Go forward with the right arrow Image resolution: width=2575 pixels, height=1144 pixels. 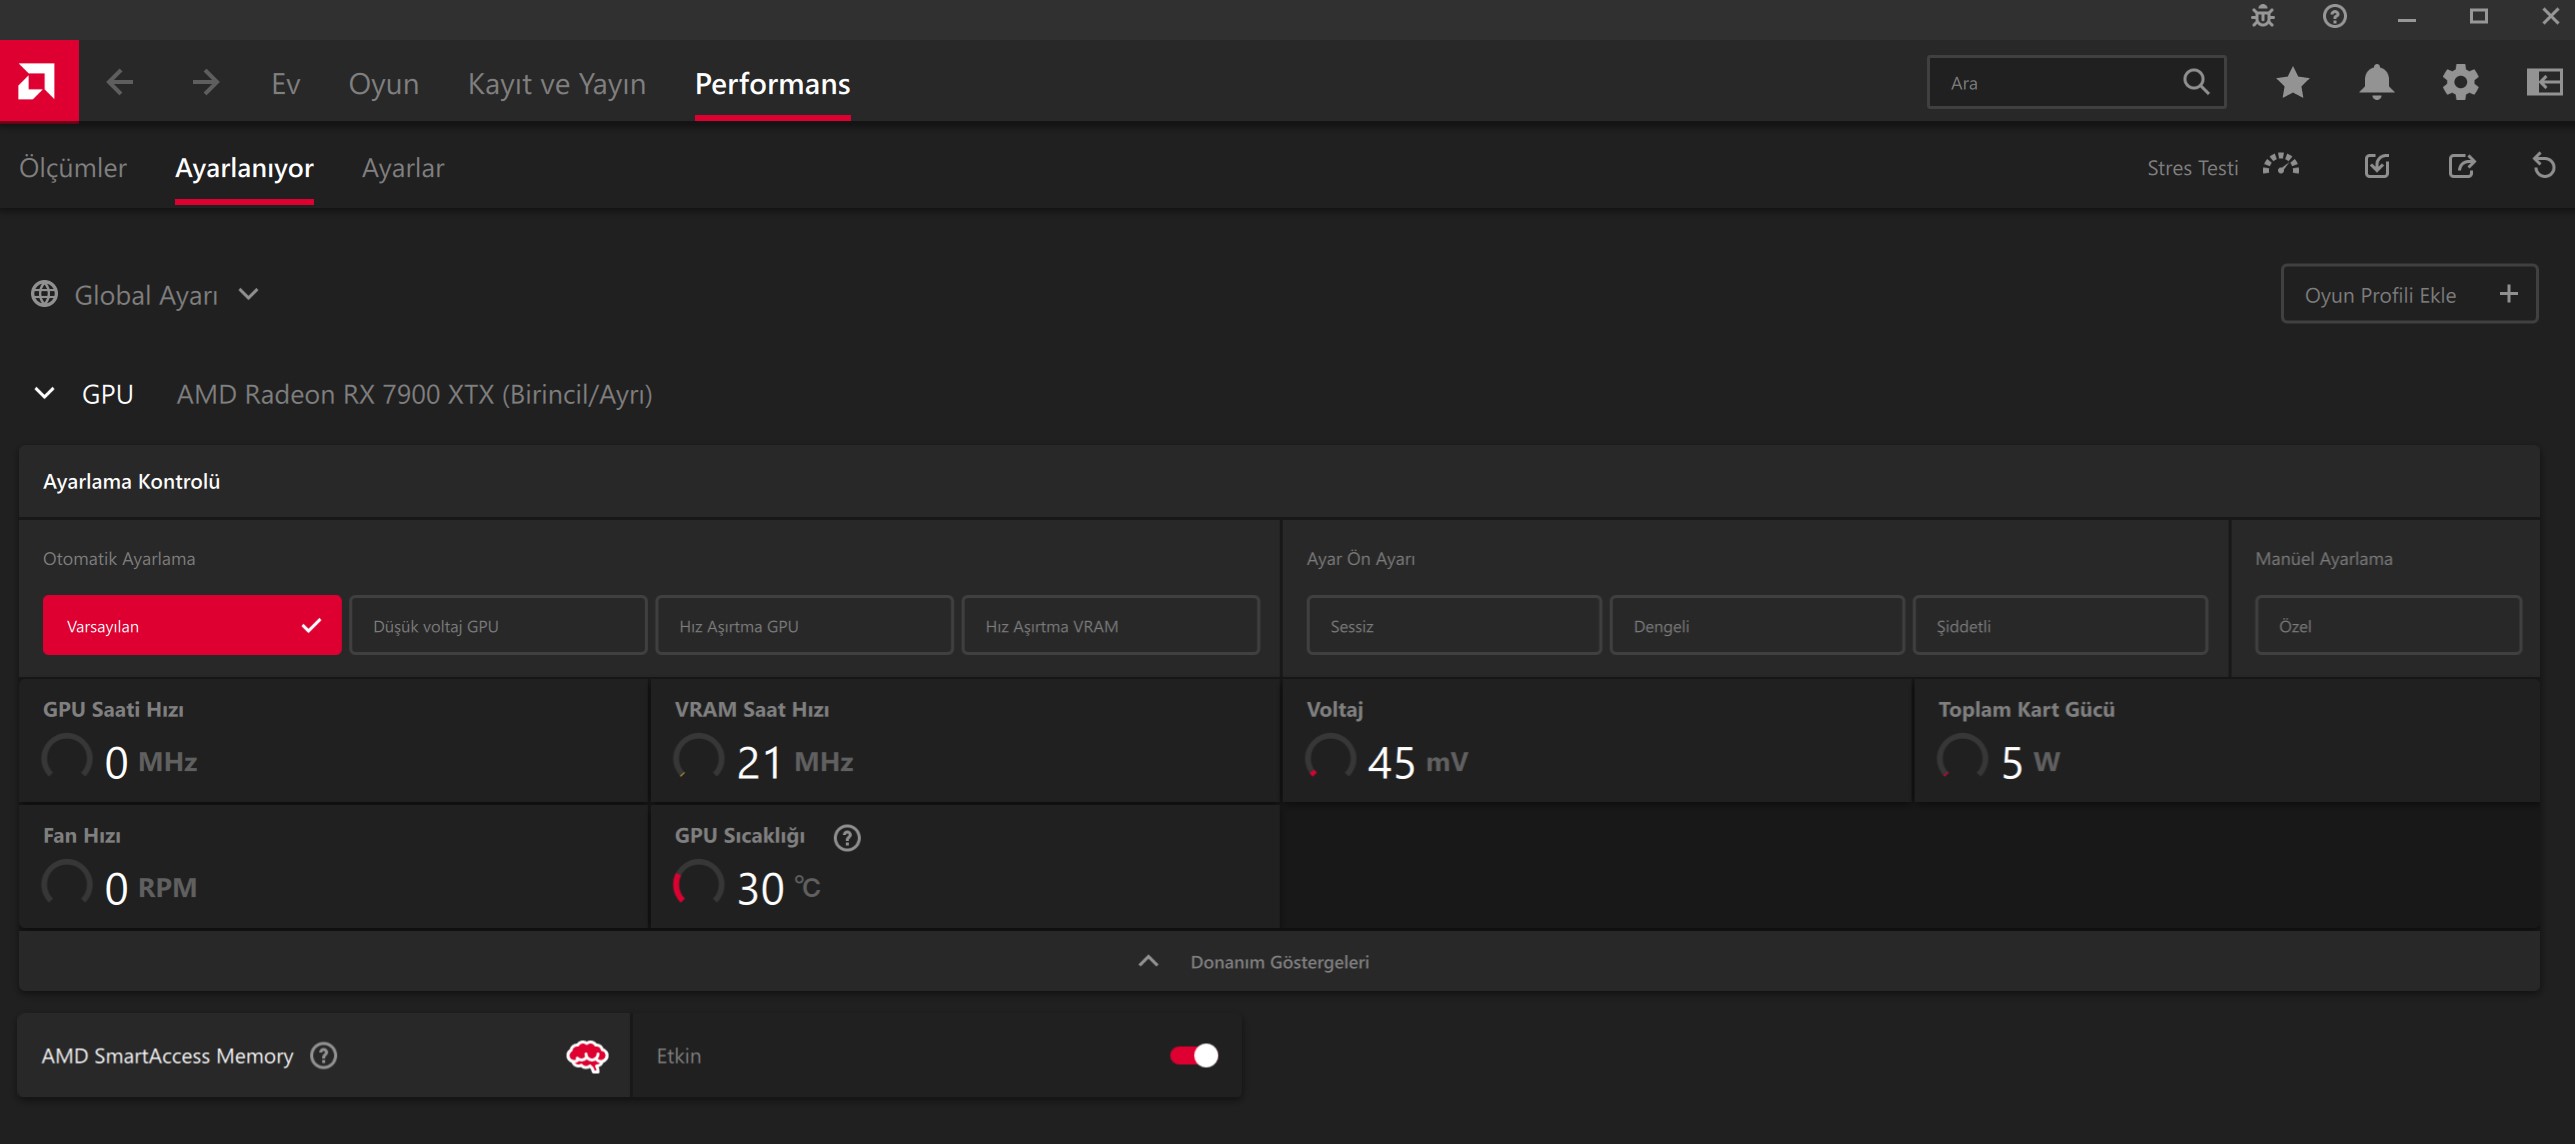pos(205,83)
